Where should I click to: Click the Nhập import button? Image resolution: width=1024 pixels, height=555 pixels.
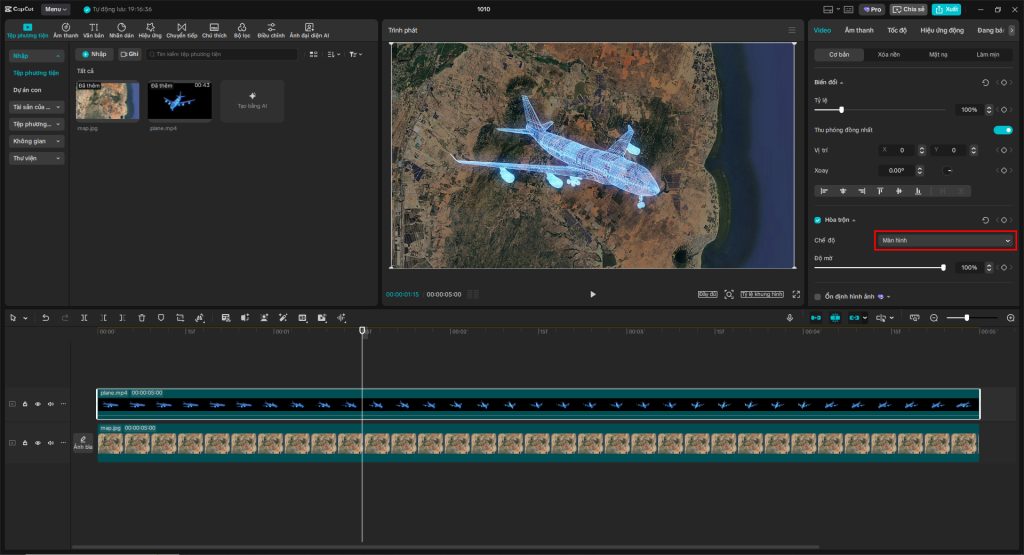pos(95,54)
